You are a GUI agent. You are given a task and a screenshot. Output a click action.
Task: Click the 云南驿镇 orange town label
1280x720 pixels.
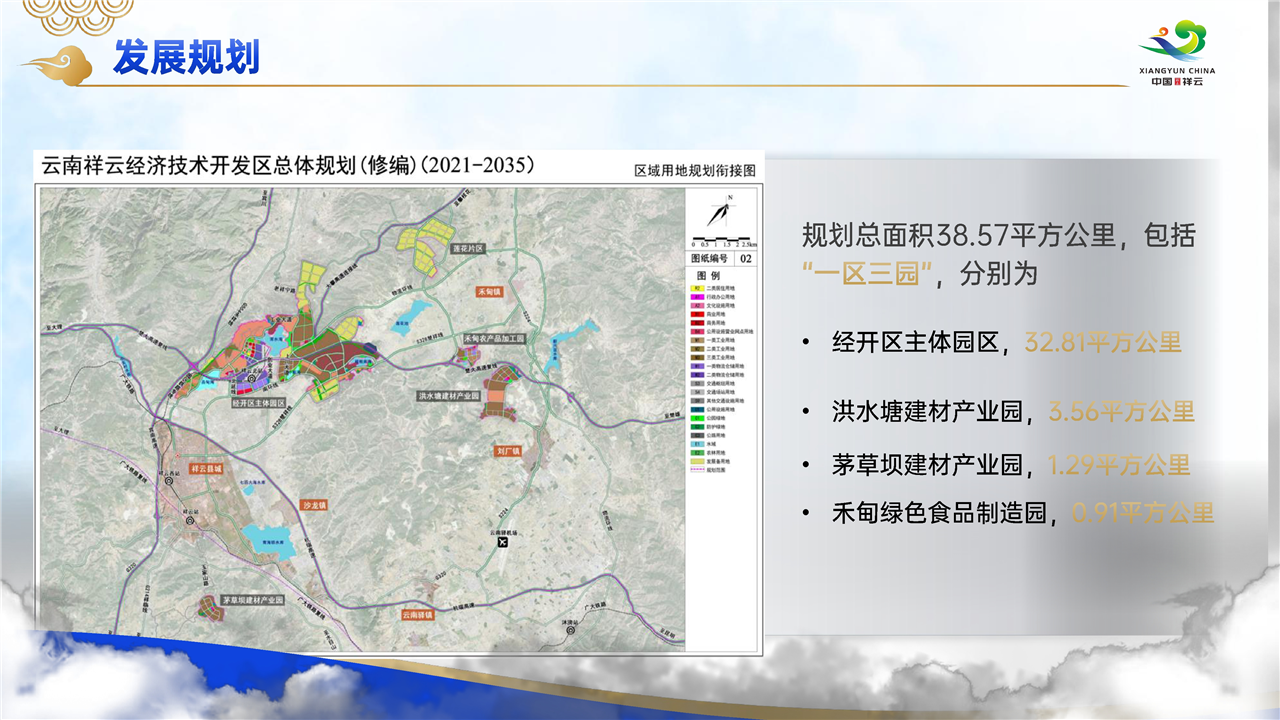pos(418,616)
